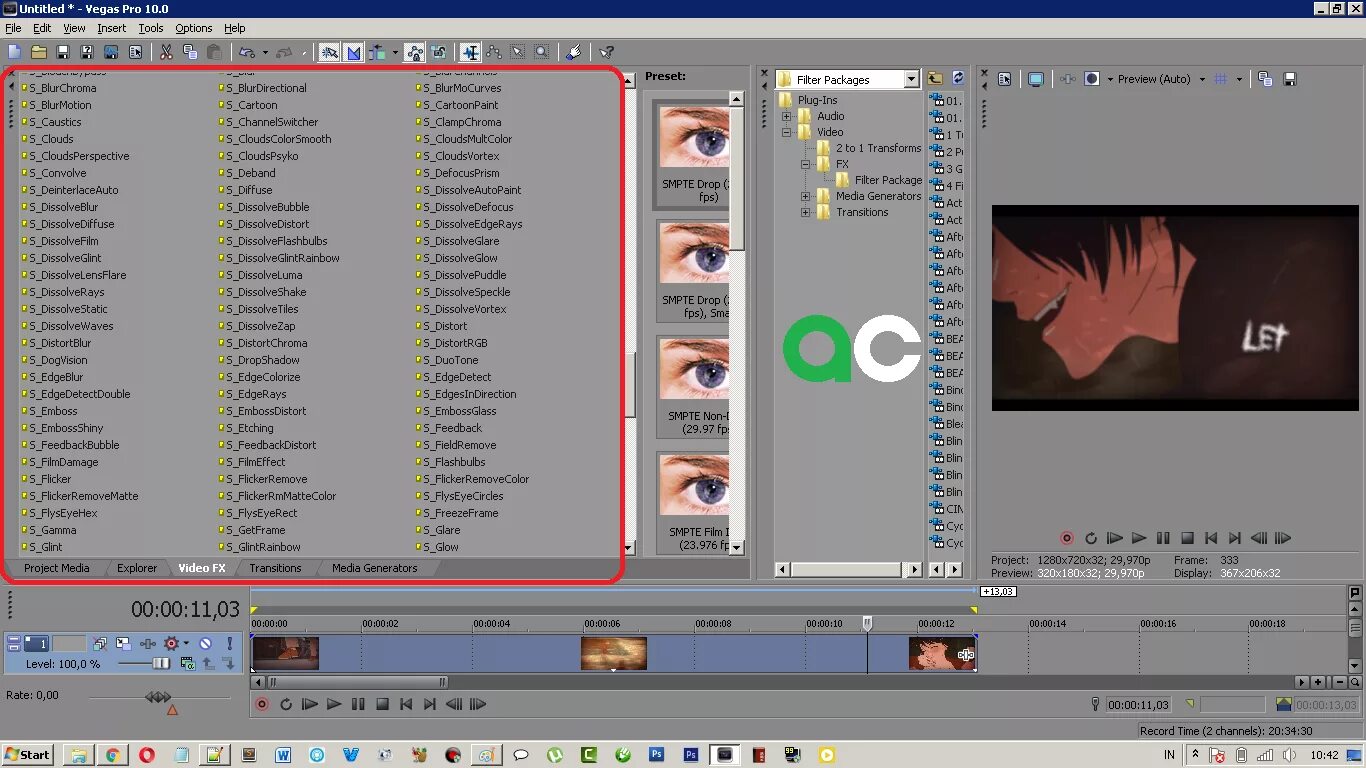Viewport: 1366px width, 768px height.
Task: Open the Options menu
Action: (x=193, y=28)
